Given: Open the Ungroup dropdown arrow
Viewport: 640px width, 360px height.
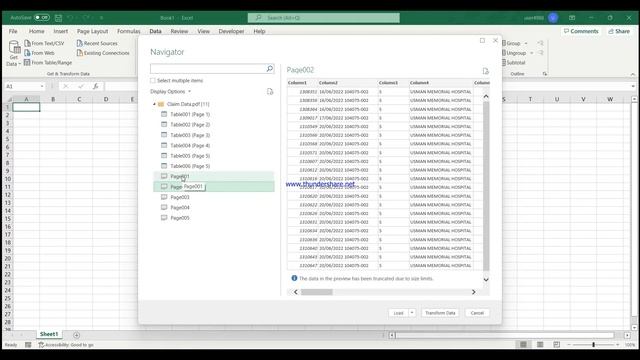Looking at the screenshot, I should [x=531, y=53].
